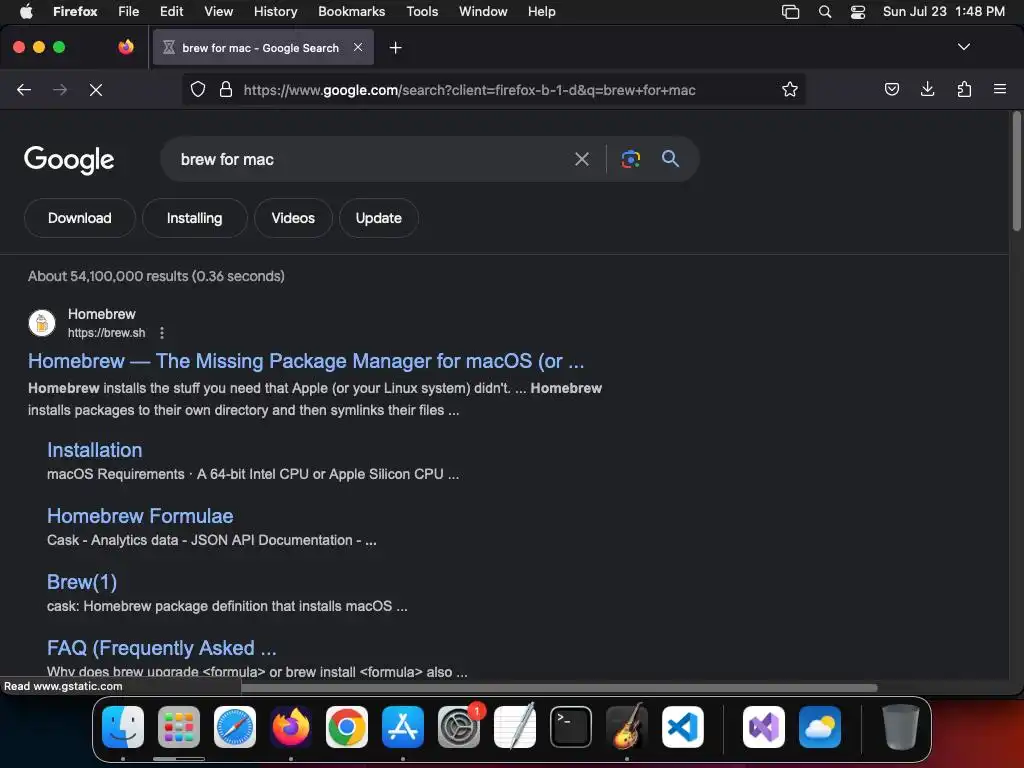The height and width of the screenshot is (768, 1024).
Task: Open Launchpad from the Dock
Action: point(179,727)
